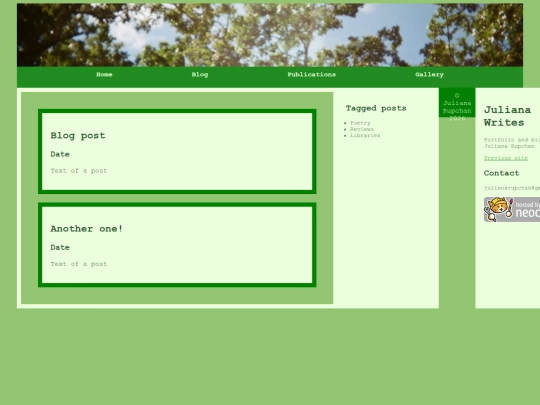This screenshot has height=405, width=540.
Task: Click Date under 'Another one!'
Action: [60, 248]
